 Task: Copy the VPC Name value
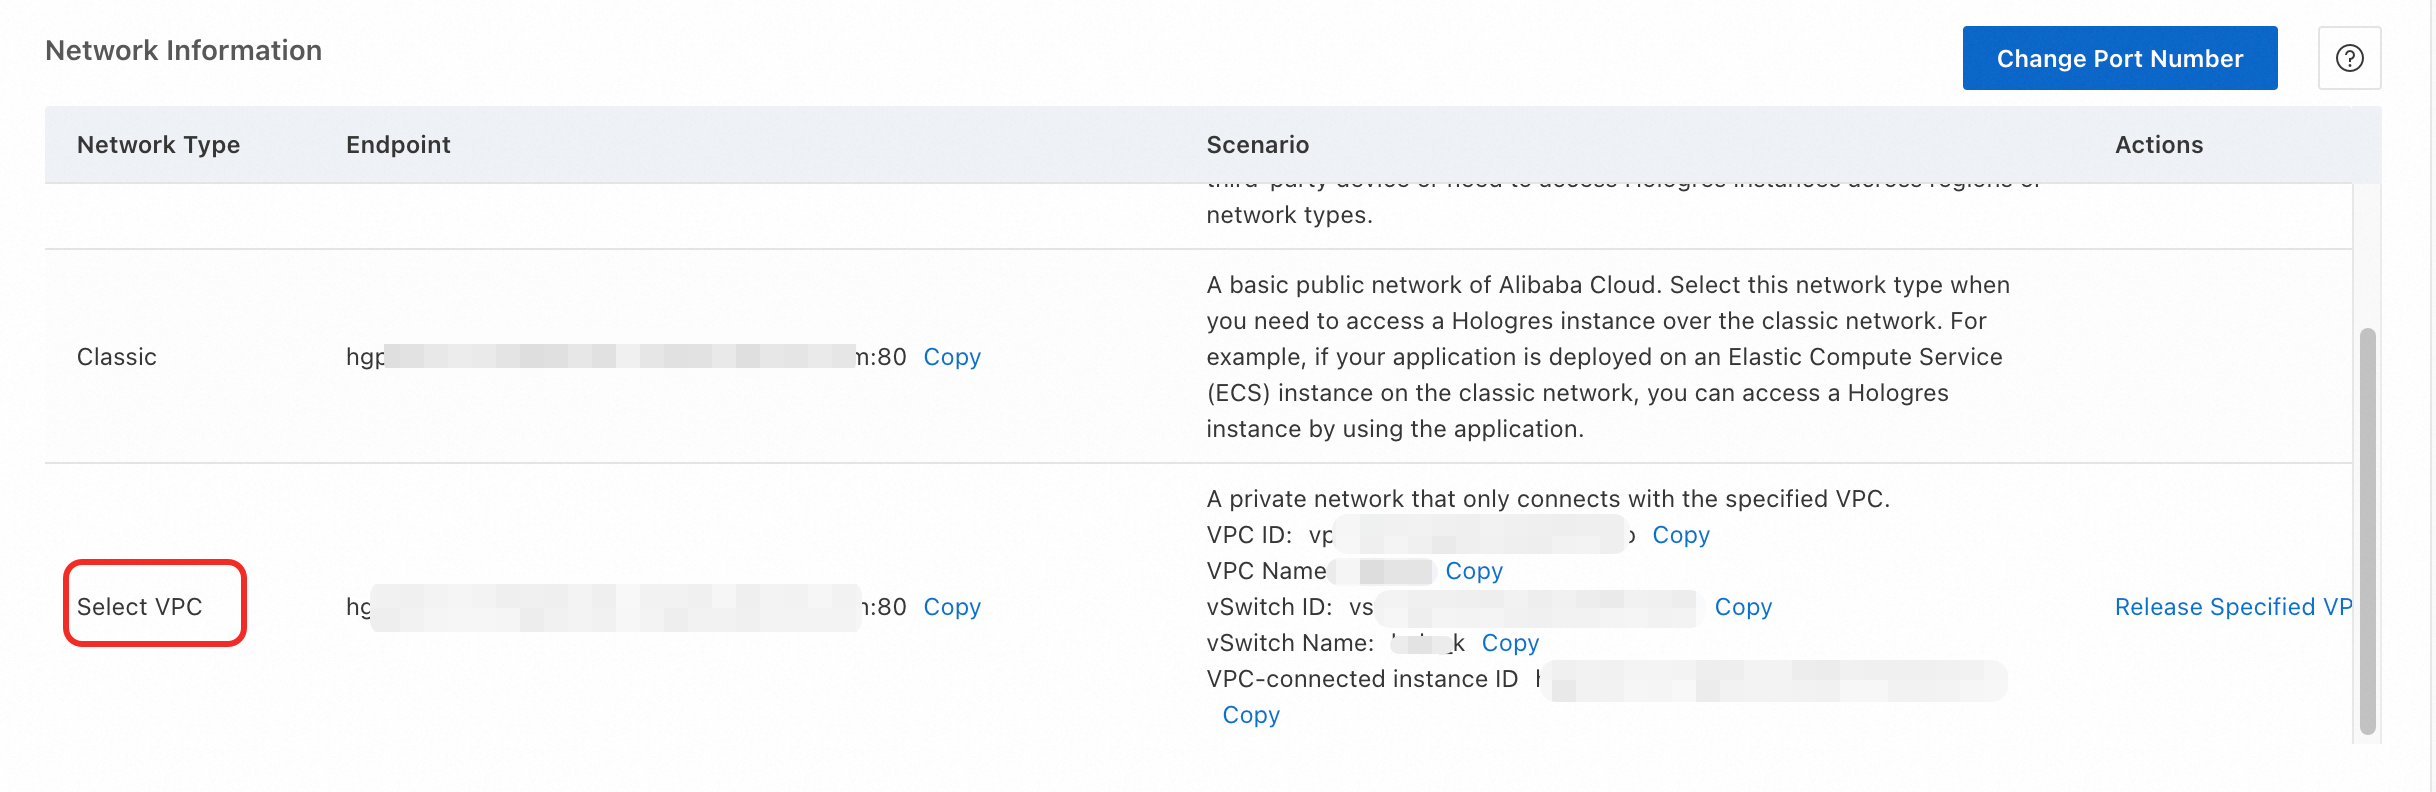pos(1473,571)
